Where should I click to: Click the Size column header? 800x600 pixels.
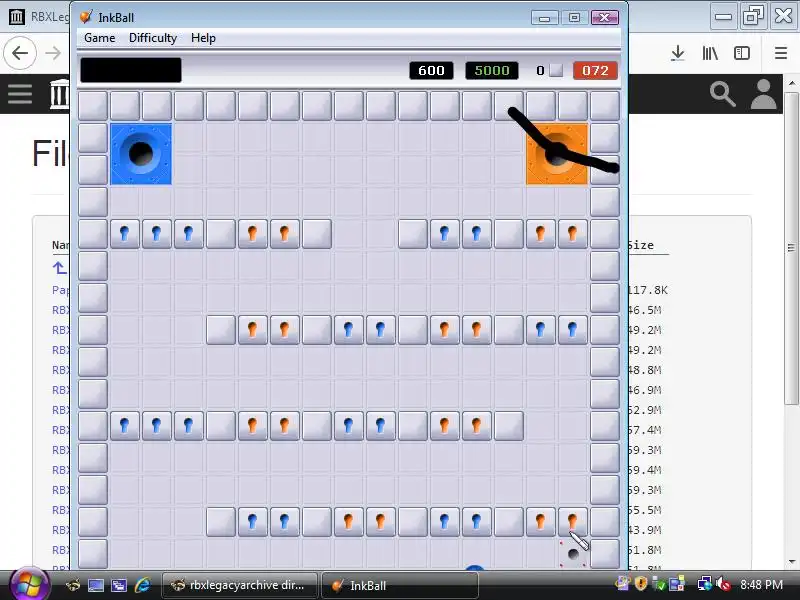click(x=641, y=245)
